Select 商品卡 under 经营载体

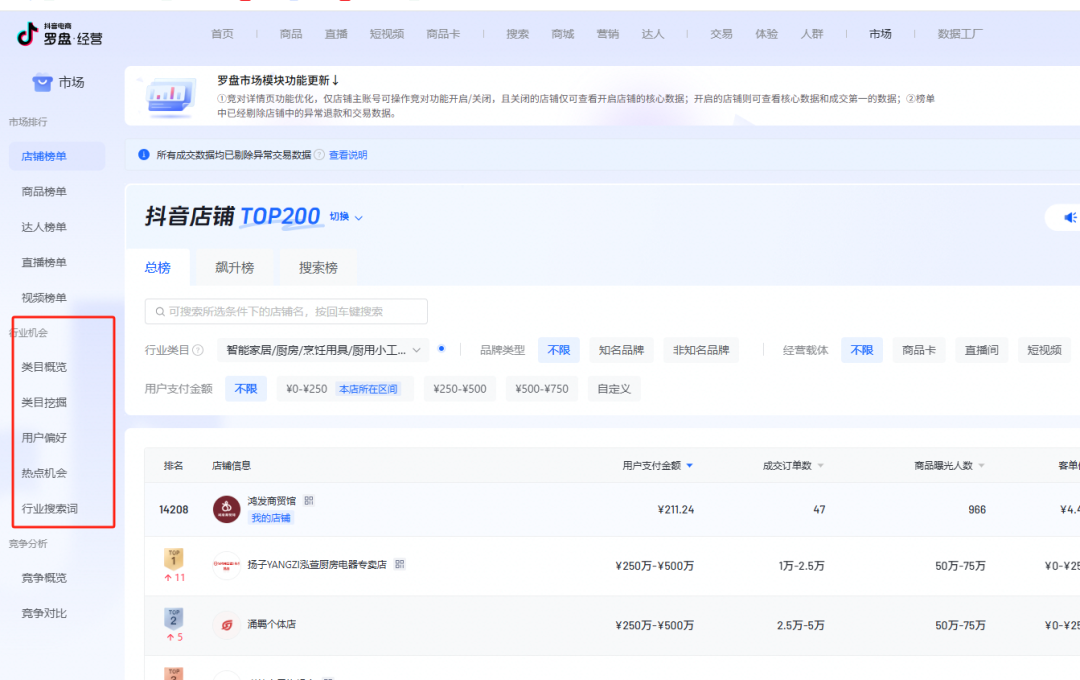[x=919, y=350]
